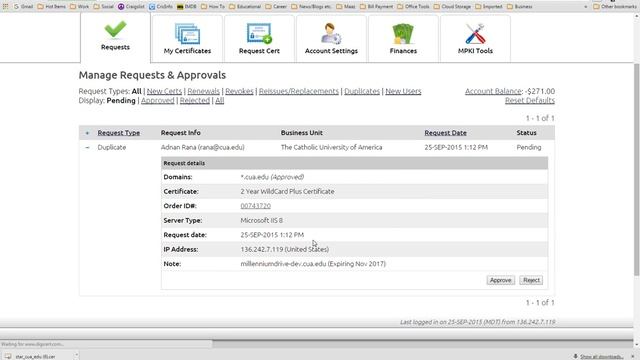640x360 pixels.
Task: Sort table by Request Date
Action: click(x=445, y=133)
